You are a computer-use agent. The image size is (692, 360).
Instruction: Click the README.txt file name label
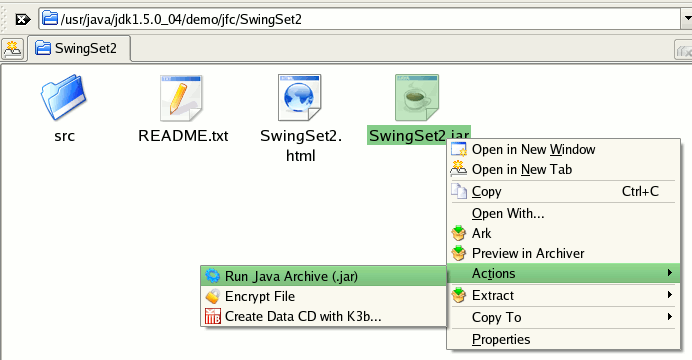[183, 136]
